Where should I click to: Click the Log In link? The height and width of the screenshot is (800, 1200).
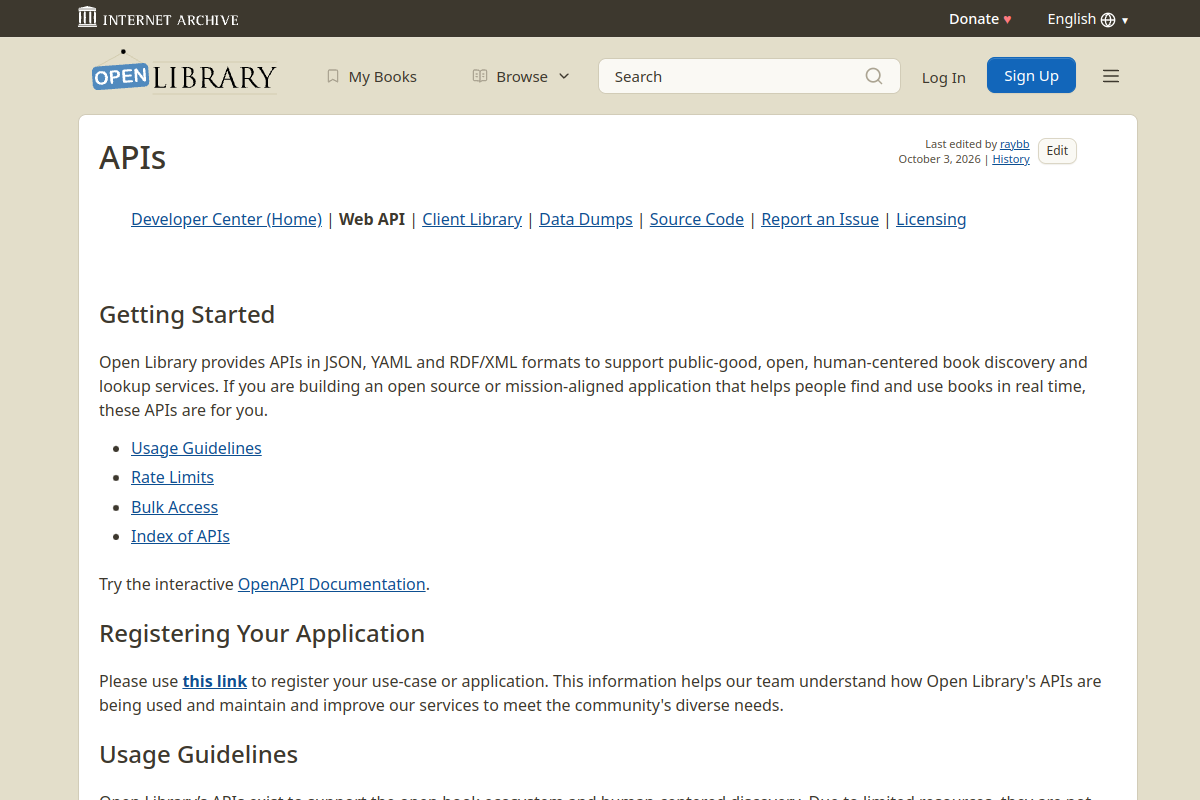pyautogui.click(x=944, y=77)
